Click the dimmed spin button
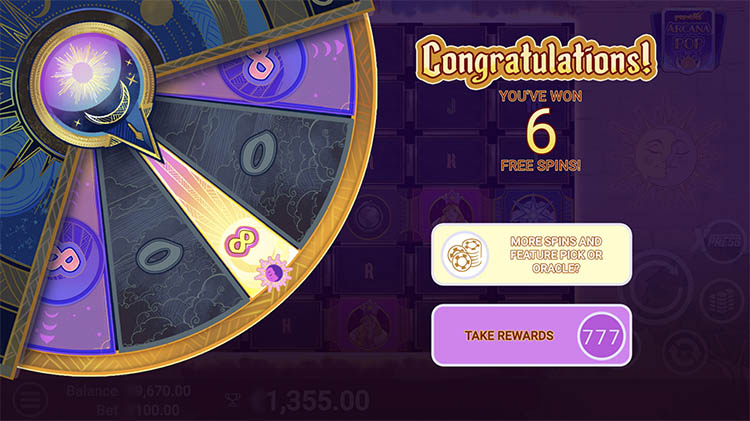Viewport: 750px width, 421px height. 659,289
